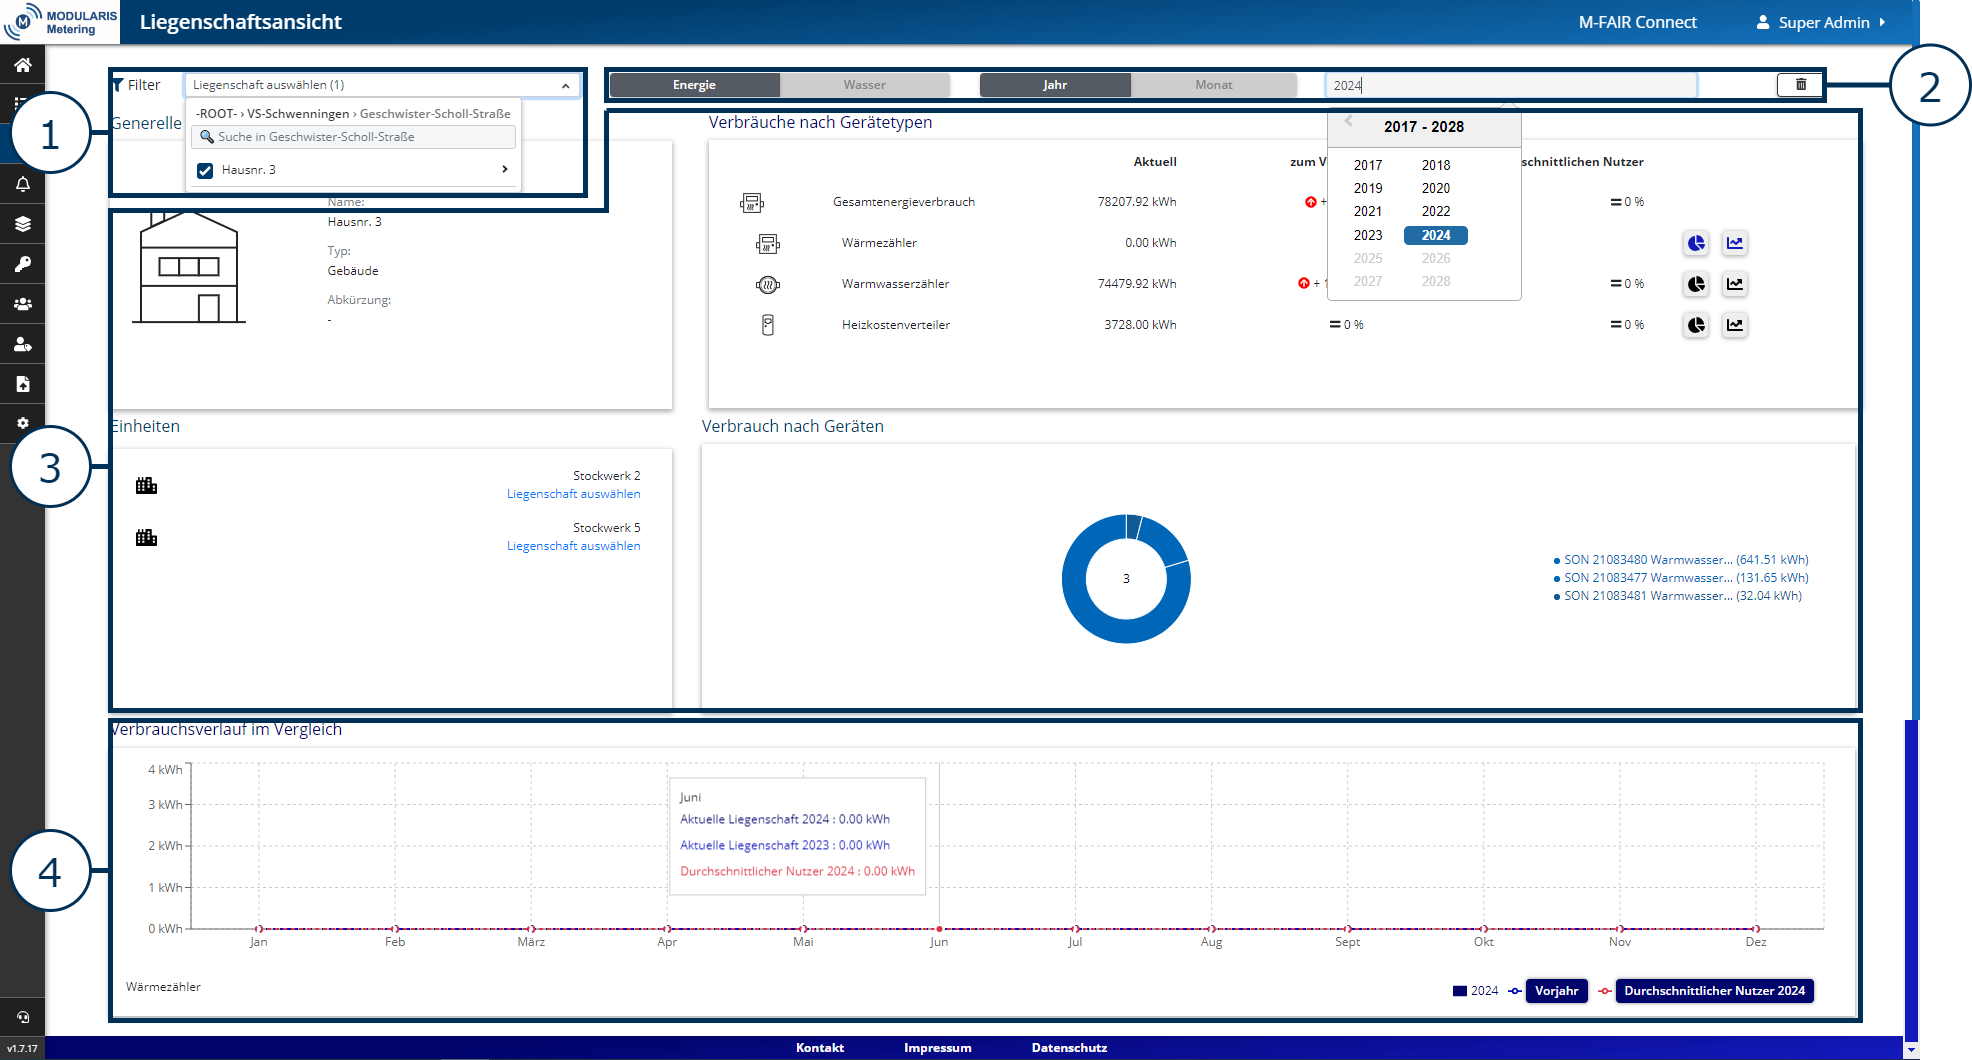Open the user group icon in sidebar

[x=22, y=304]
